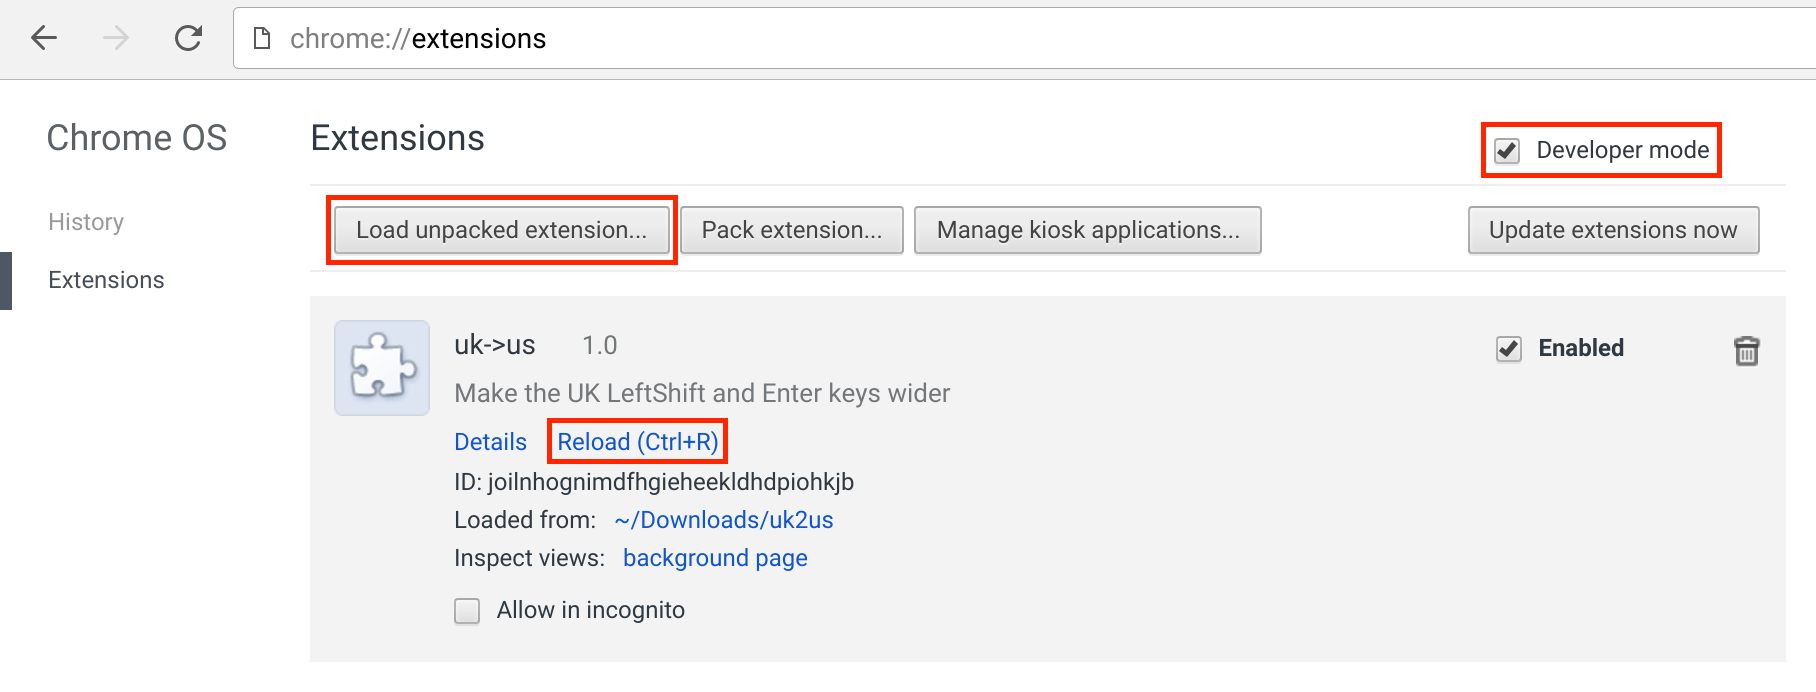The width and height of the screenshot is (1816, 692).
Task: Click the page icon in the address bar
Action: tap(261, 38)
